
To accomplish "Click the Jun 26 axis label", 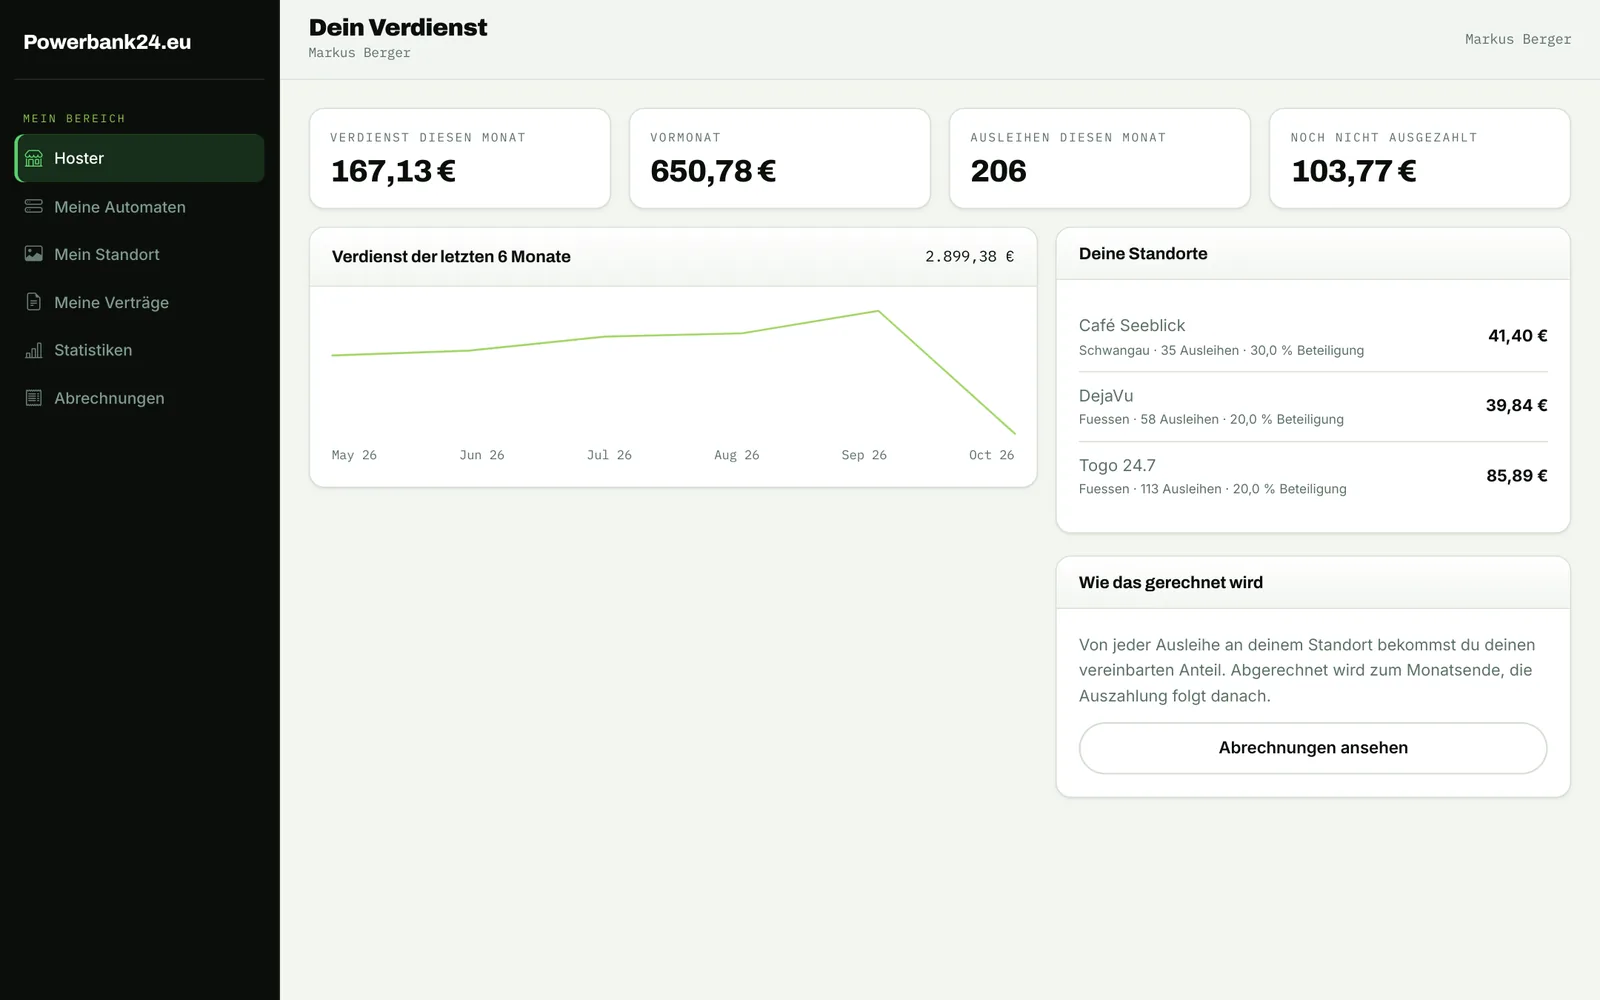I will [x=482, y=455].
